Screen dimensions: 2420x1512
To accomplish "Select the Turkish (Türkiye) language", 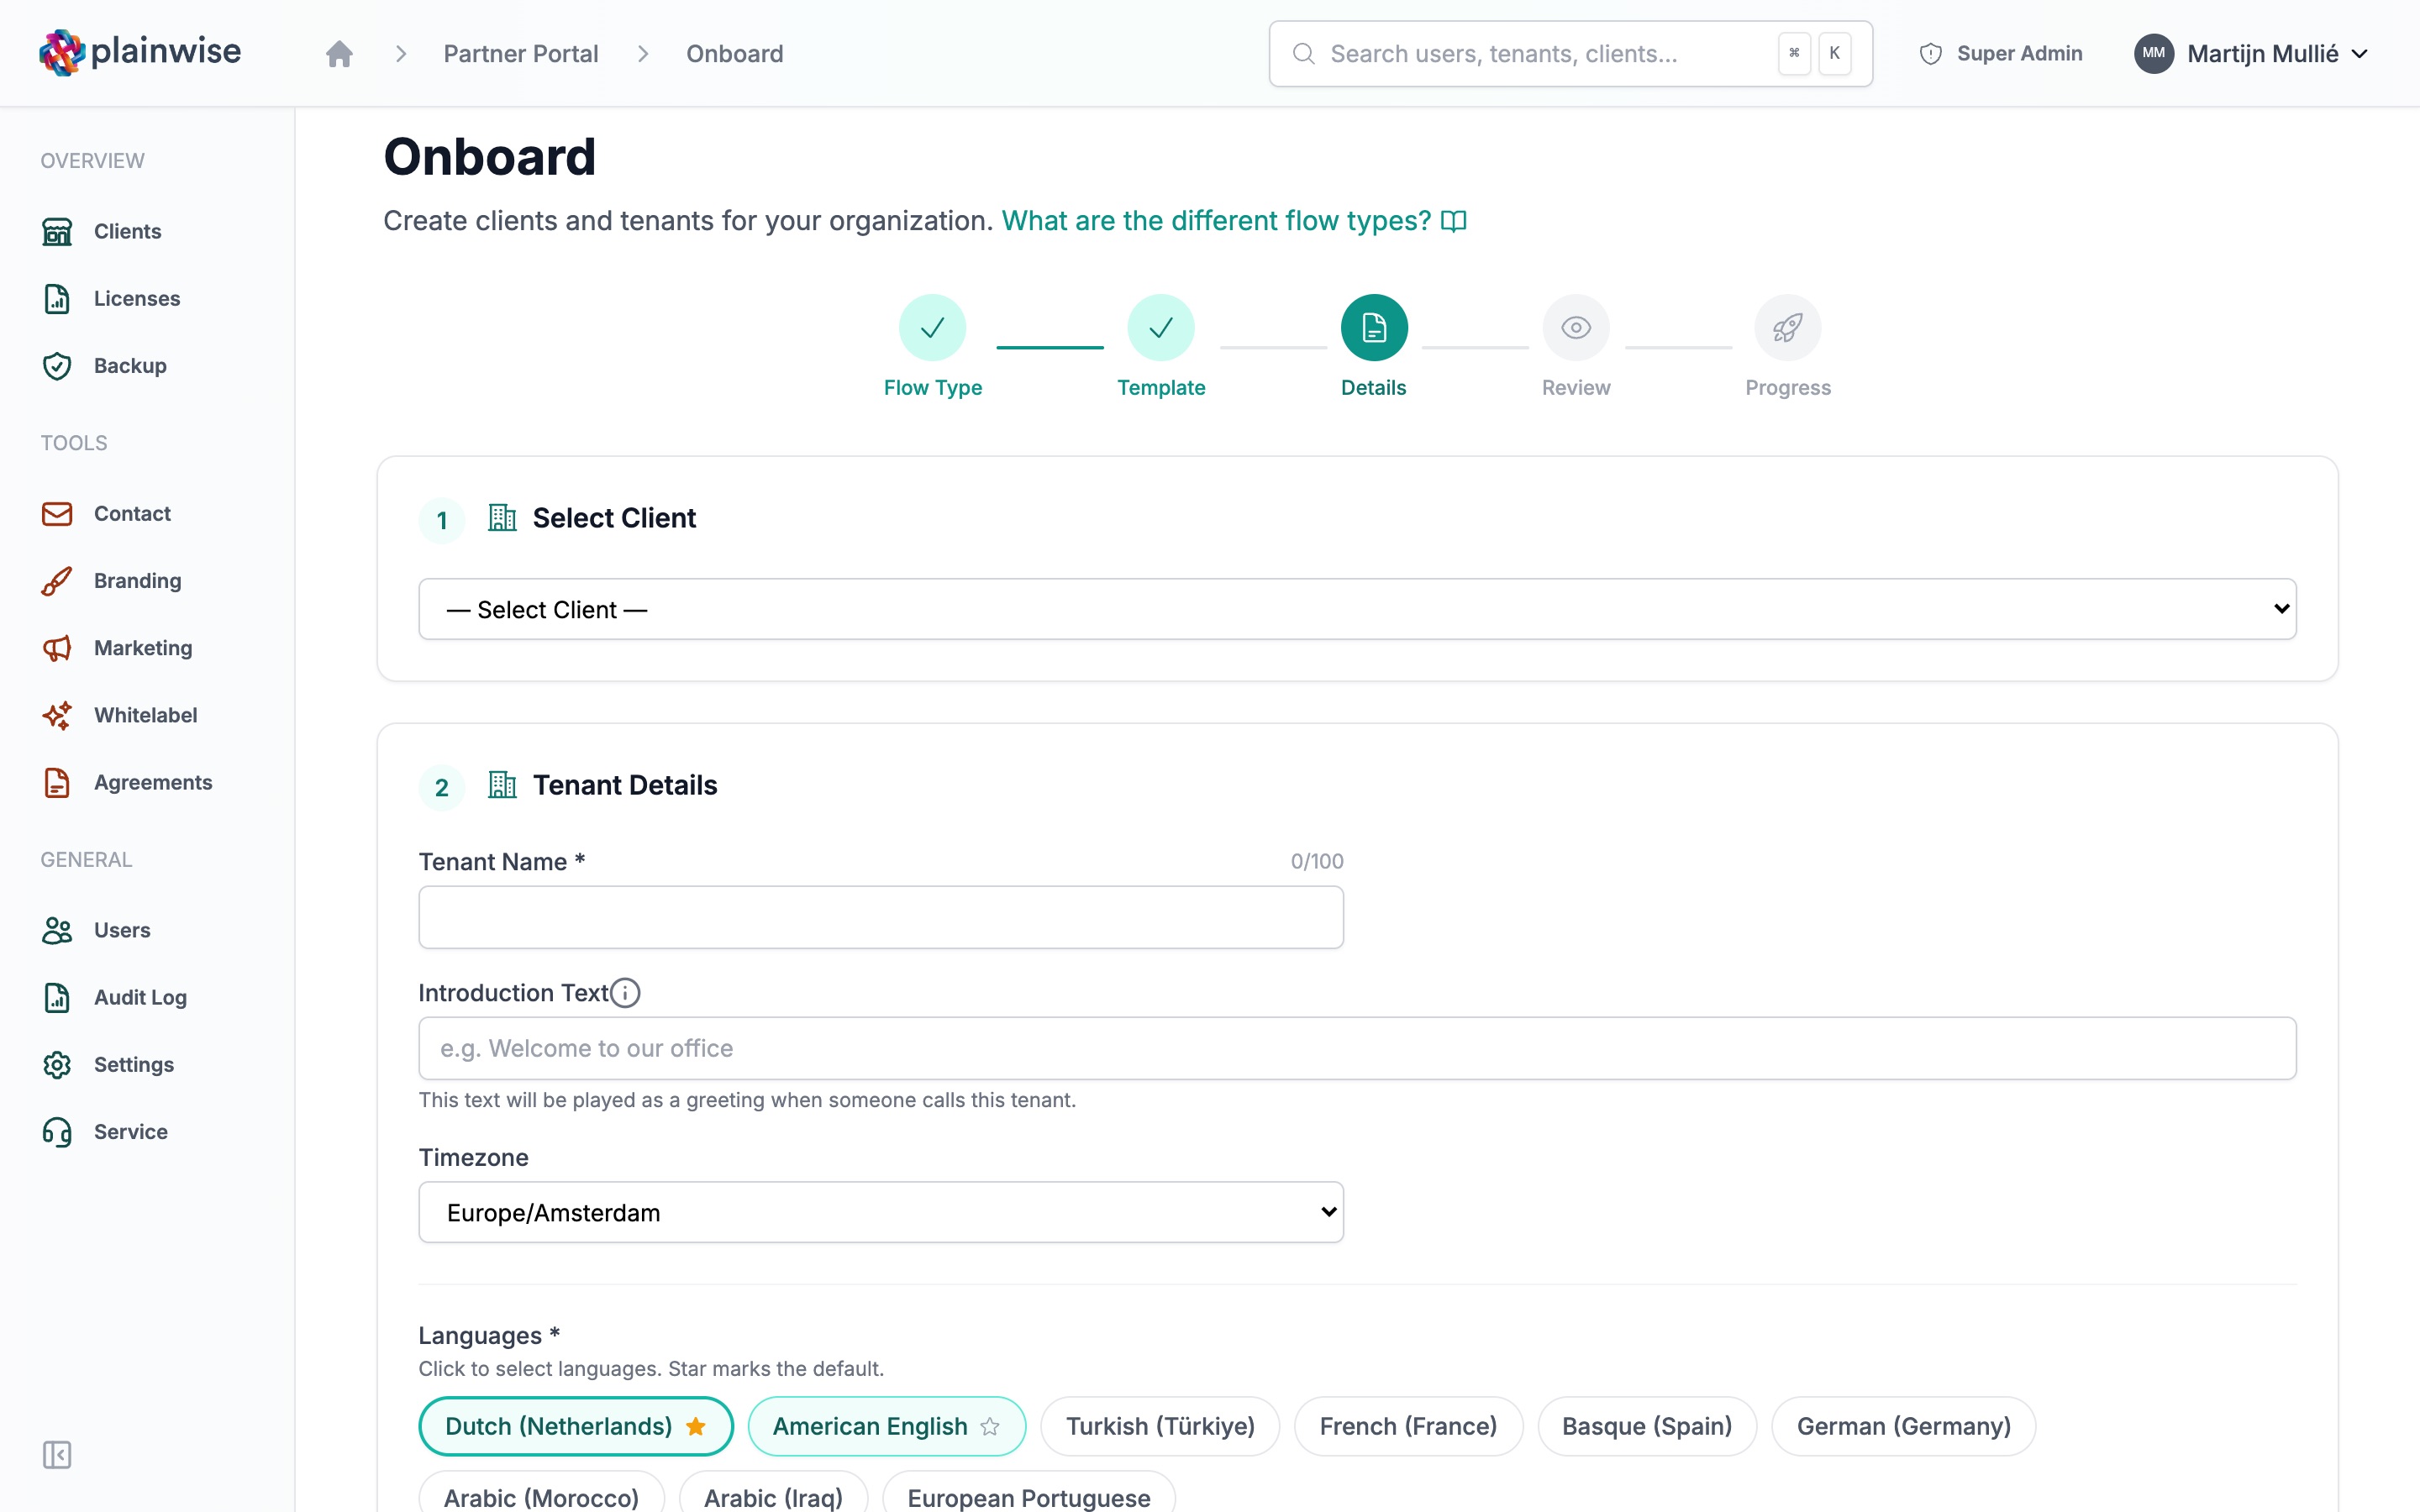I will click(1160, 1426).
